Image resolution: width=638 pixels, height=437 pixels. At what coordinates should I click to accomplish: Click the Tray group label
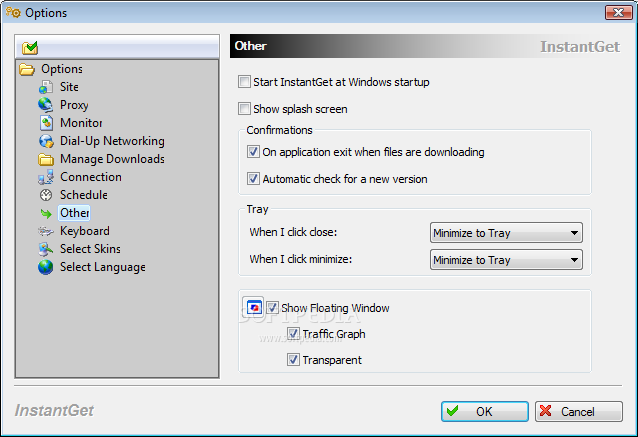click(257, 209)
